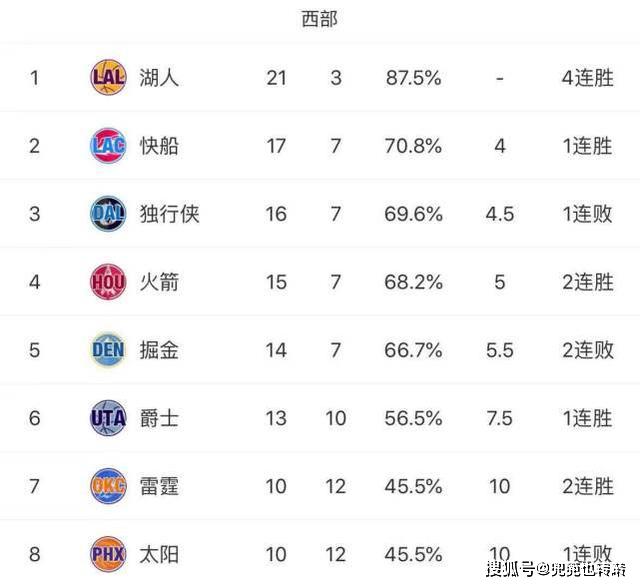Open the 湖人 team name link

click(x=159, y=78)
